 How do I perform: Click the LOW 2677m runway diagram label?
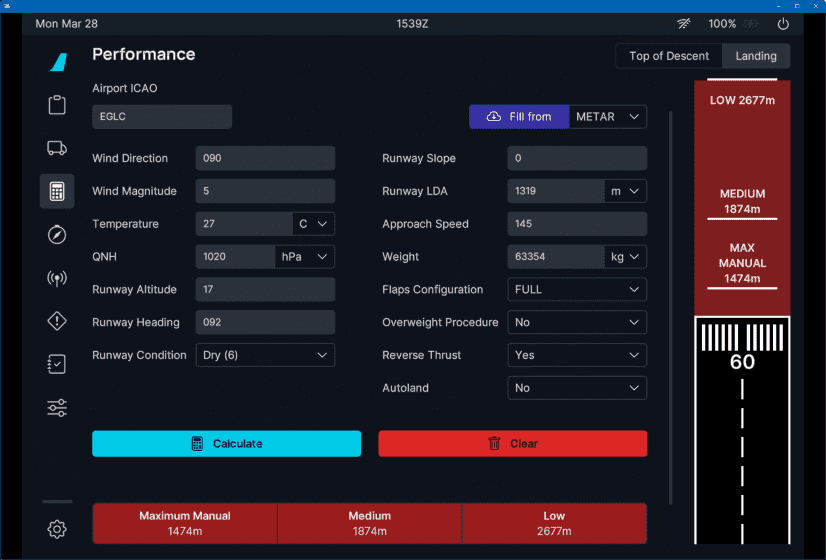[742, 100]
